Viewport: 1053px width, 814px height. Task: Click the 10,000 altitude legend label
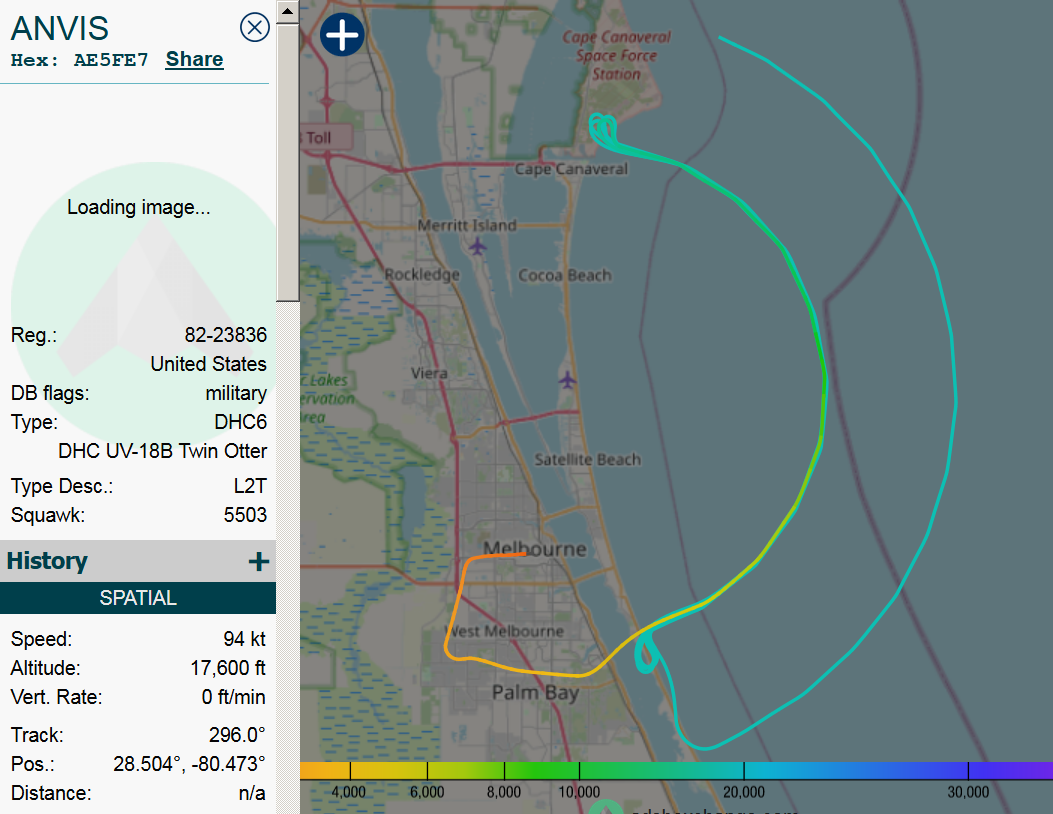click(x=580, y=793)
